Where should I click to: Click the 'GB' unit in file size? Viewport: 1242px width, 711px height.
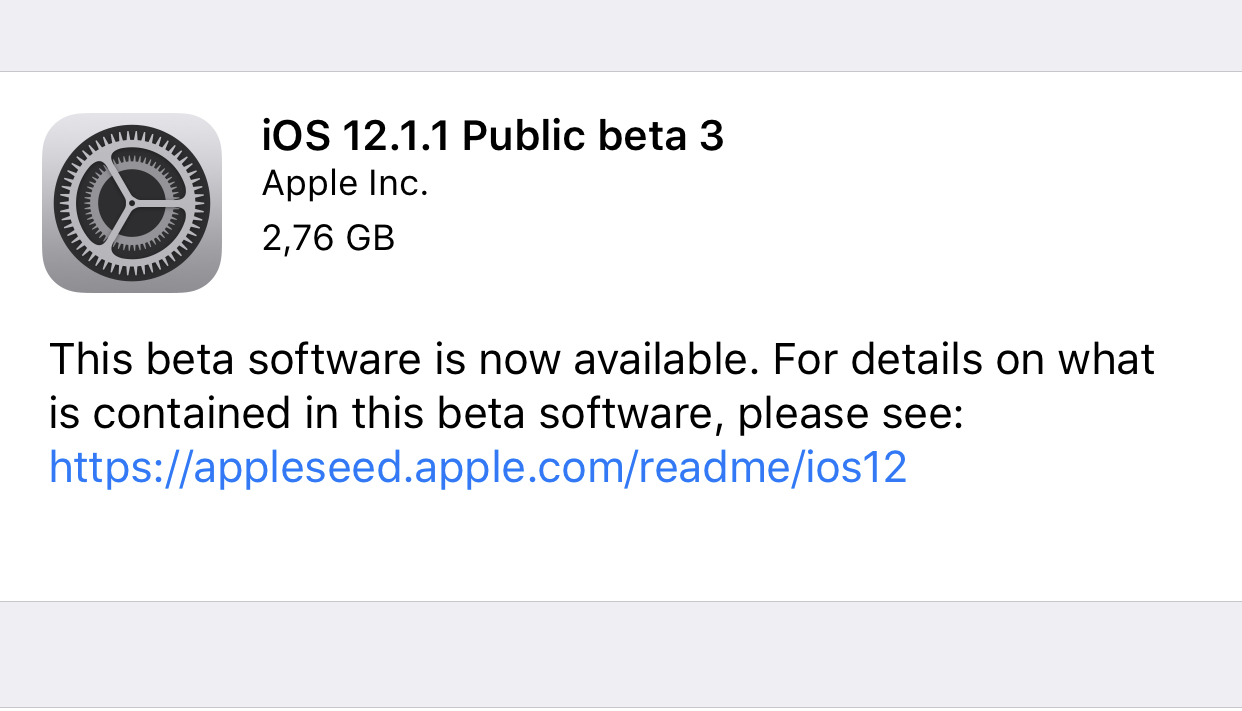371,238
